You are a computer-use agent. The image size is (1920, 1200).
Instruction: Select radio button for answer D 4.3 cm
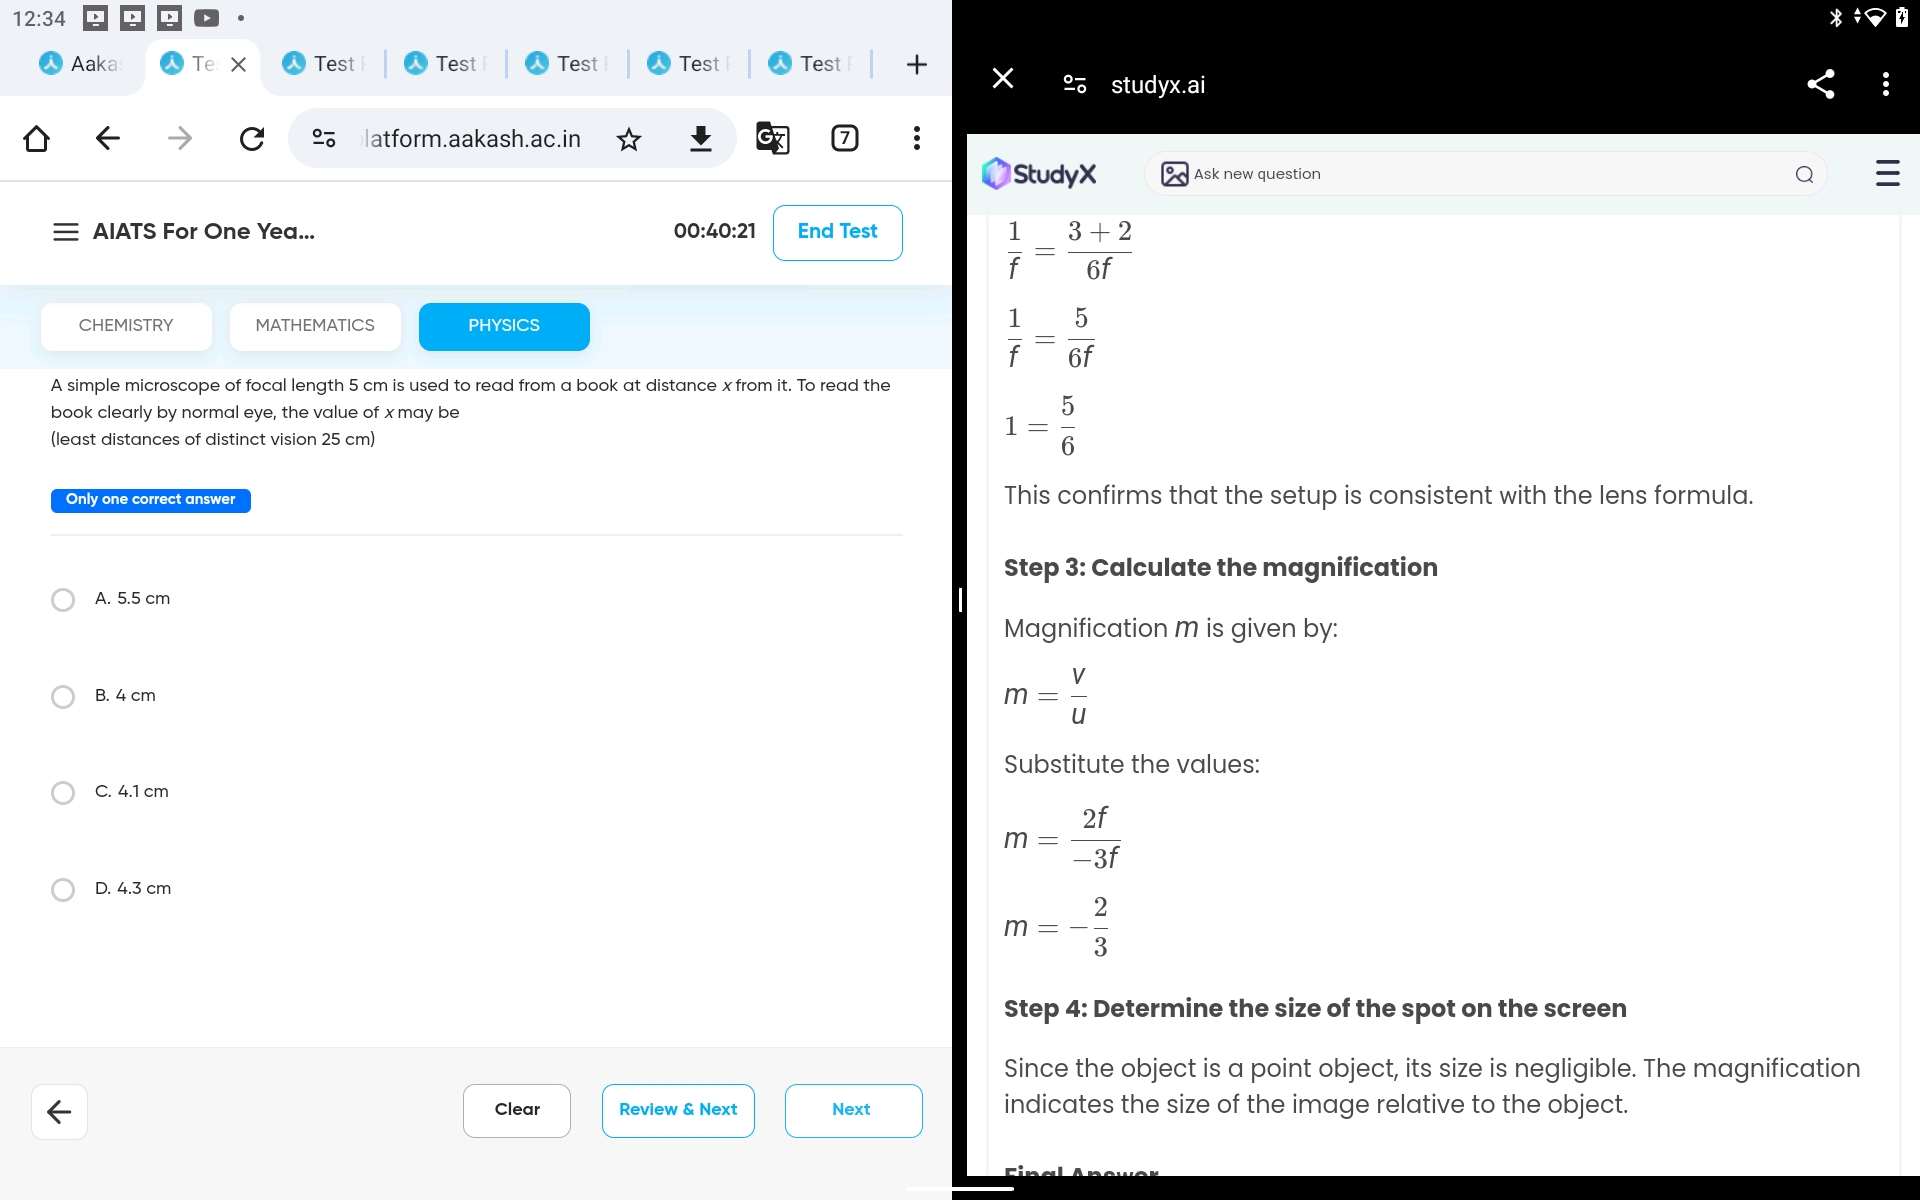click(x=64, y=888)
